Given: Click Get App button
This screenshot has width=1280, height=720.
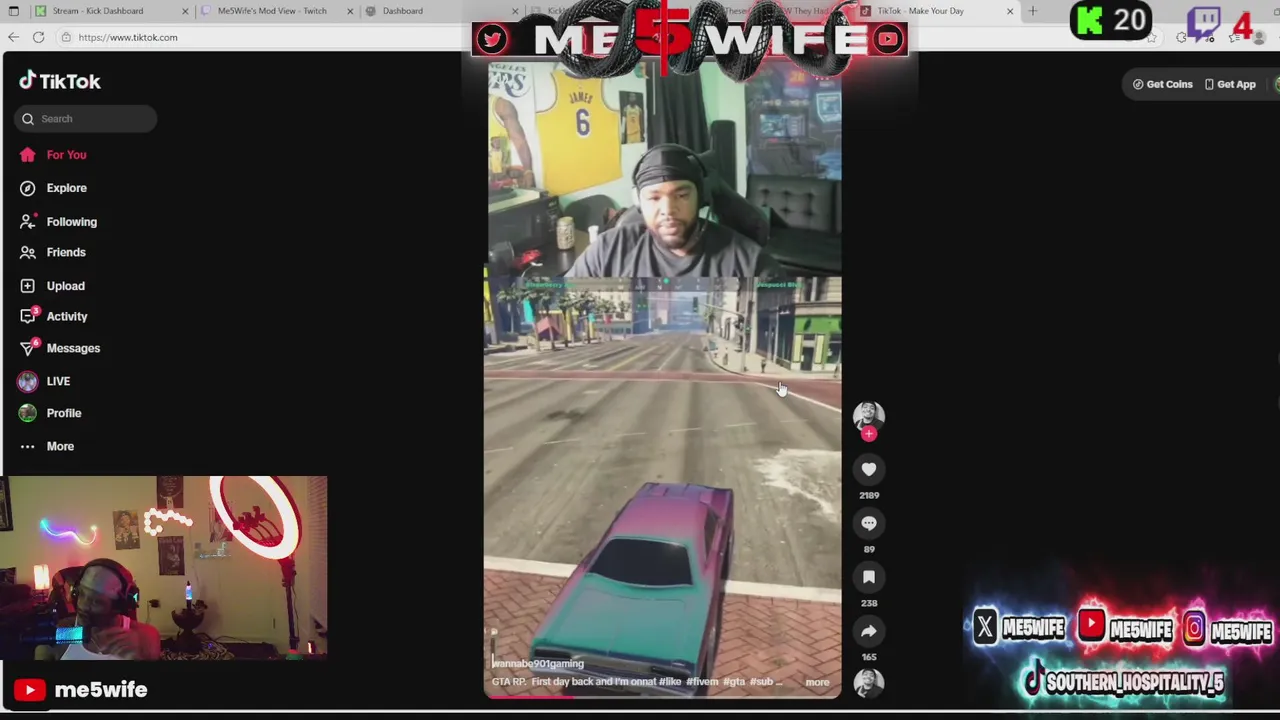Looking at the screenshot, I should (1230, 85).
